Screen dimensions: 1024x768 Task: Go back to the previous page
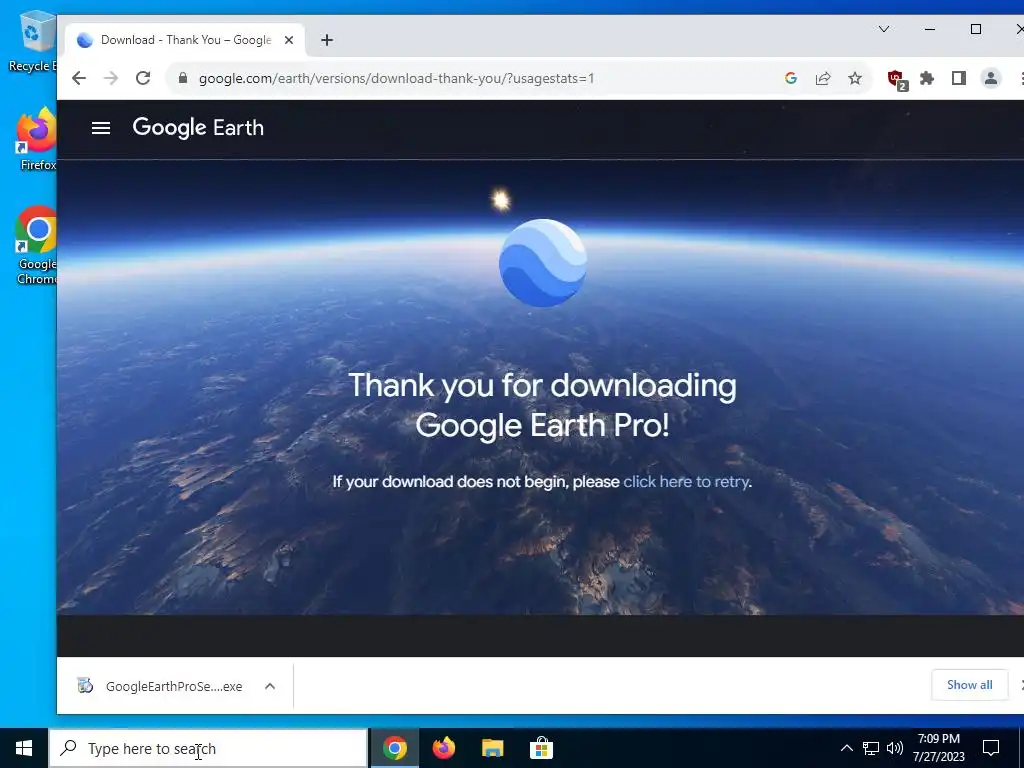coord(79,78)
